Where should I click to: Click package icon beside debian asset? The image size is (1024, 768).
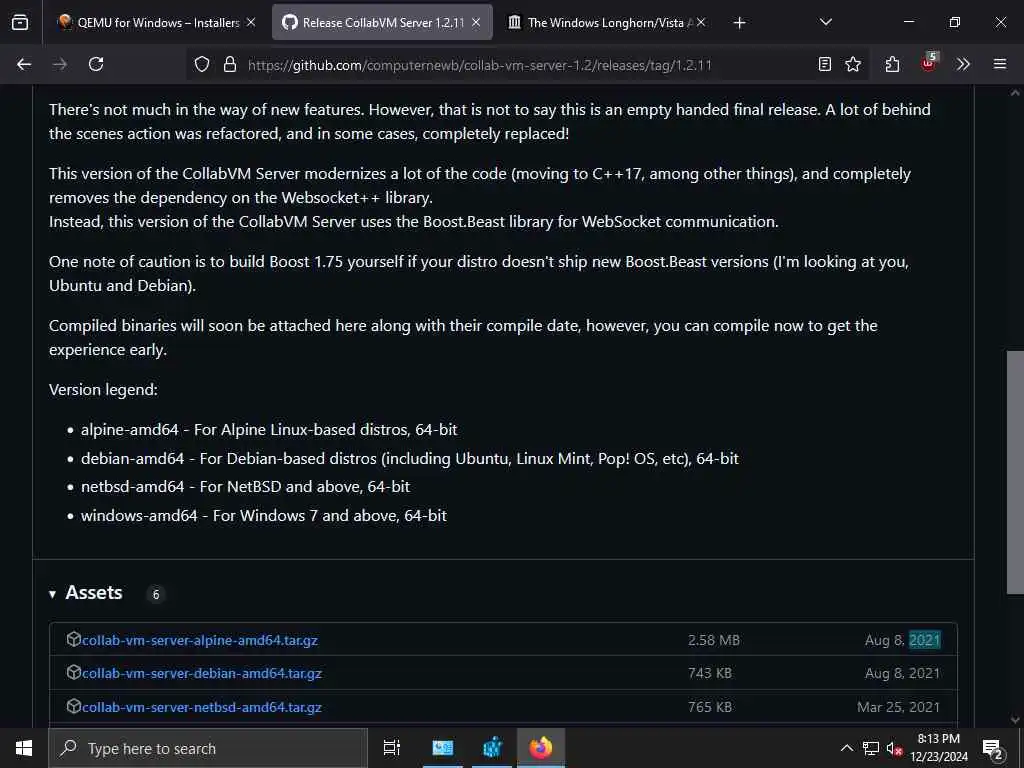pos(74,672)
